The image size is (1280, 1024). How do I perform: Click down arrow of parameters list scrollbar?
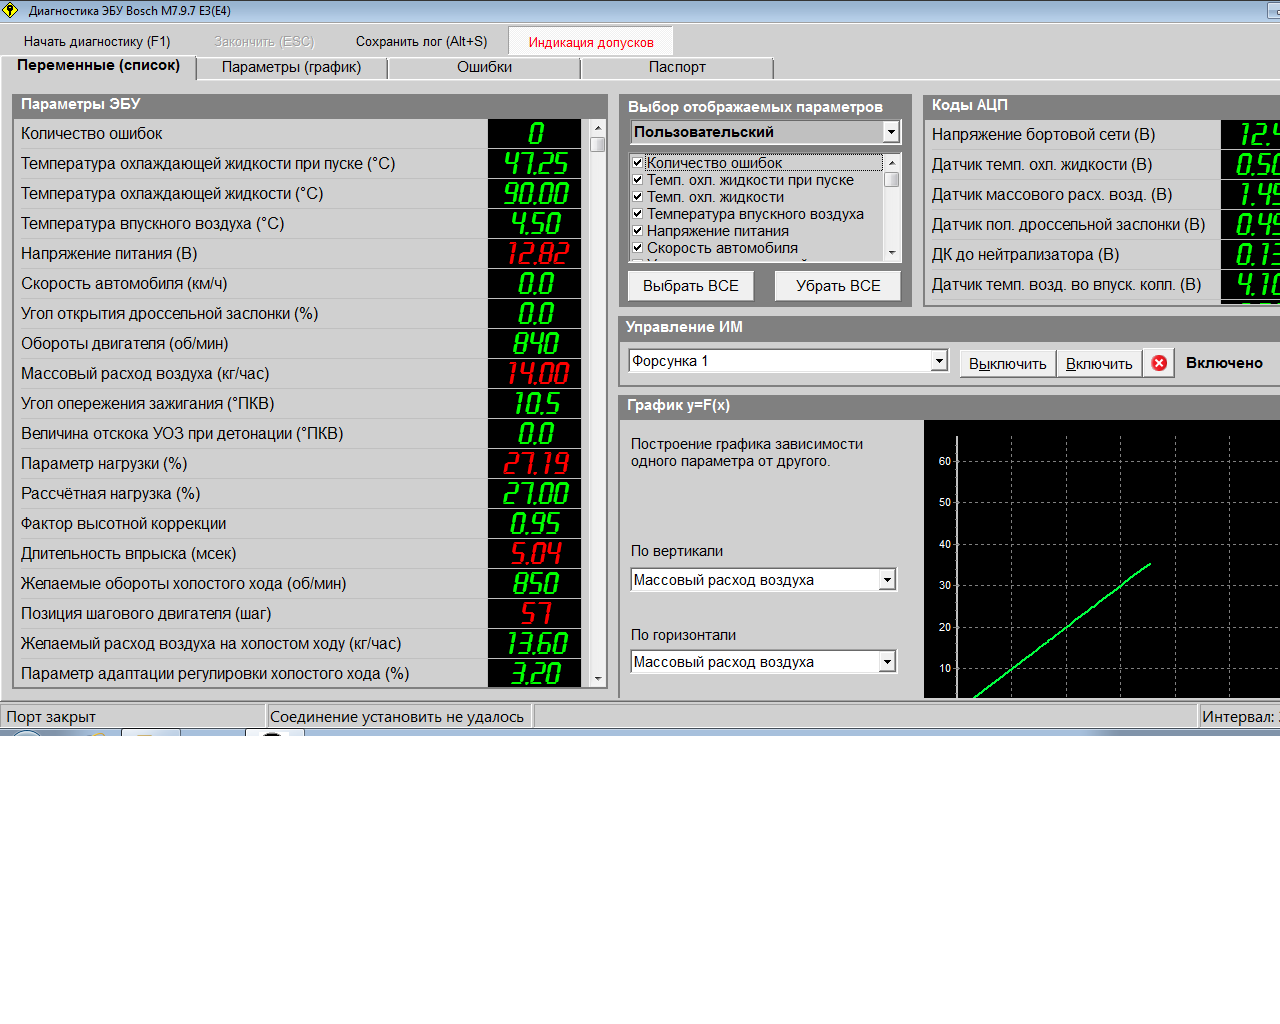pyautogui.click(x=598, y=679)
